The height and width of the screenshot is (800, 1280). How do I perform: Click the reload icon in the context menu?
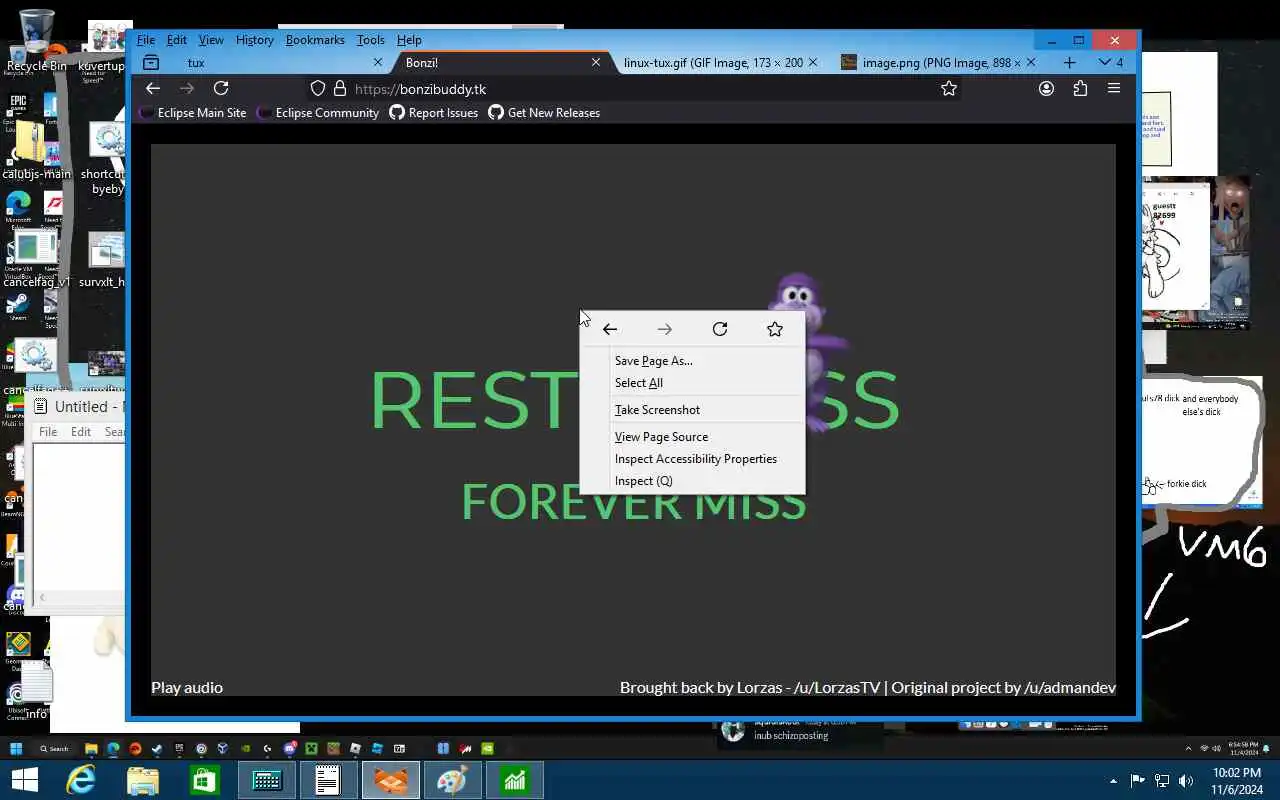tap(720, 329)
